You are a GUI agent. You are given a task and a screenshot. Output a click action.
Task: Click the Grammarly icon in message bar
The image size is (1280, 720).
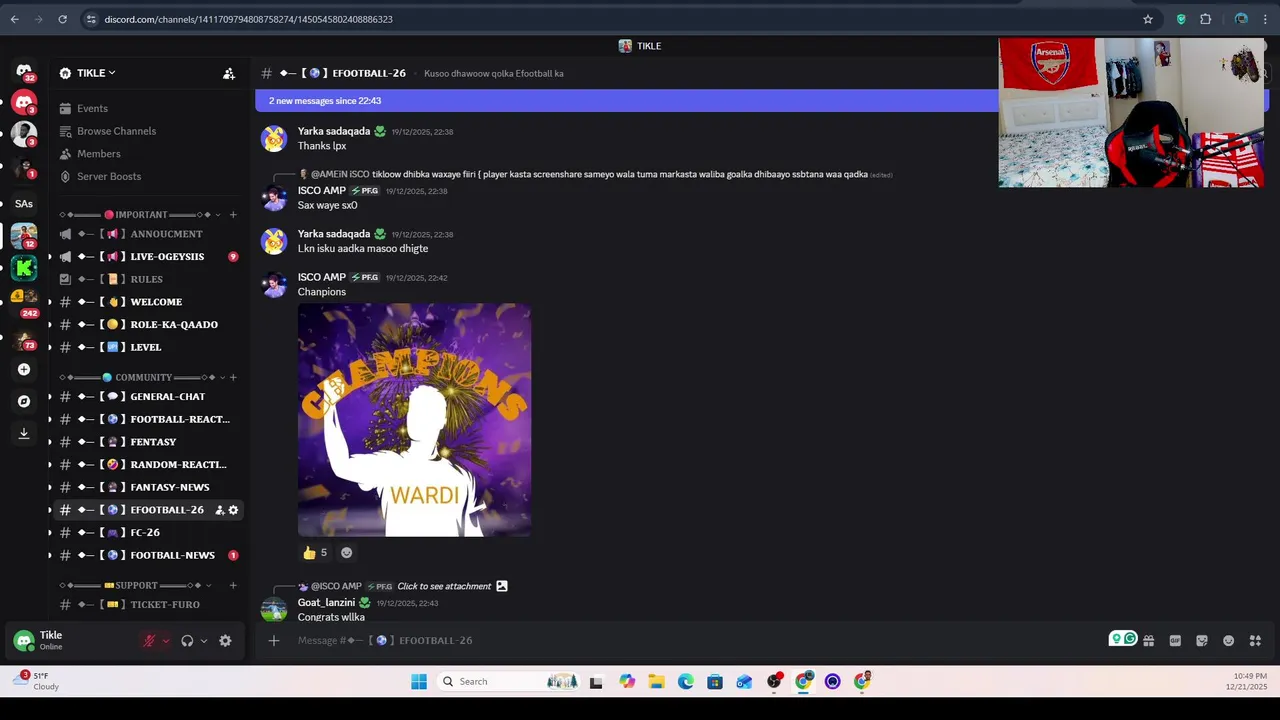1130,639
